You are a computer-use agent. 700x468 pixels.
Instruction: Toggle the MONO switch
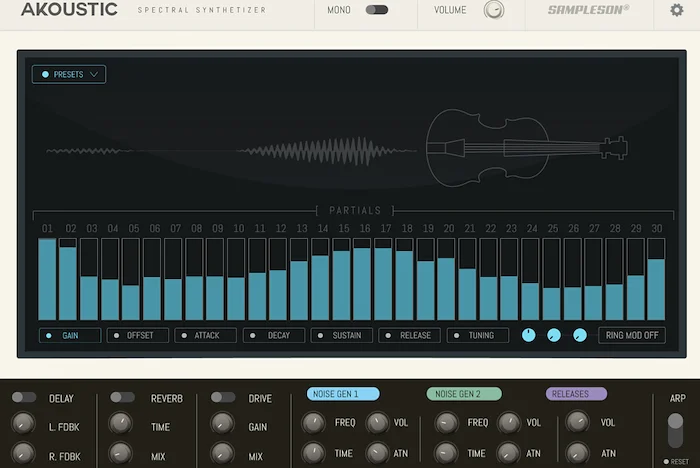click(x=377, y=10)
